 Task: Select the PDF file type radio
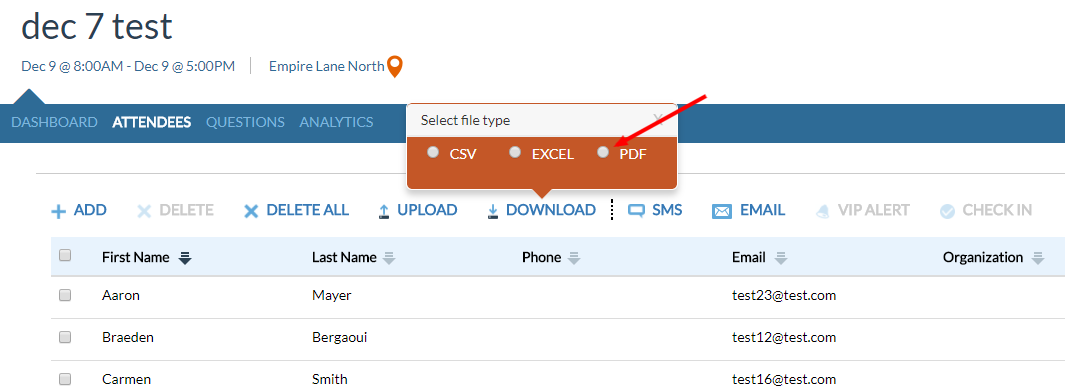[x=602, y=152]
